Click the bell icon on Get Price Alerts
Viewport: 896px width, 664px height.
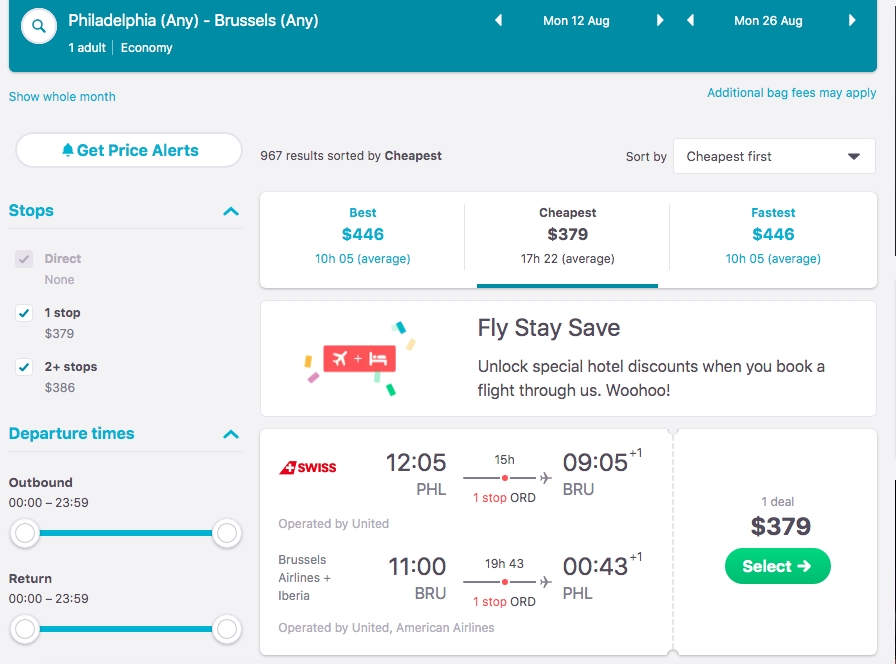[67, 150]
